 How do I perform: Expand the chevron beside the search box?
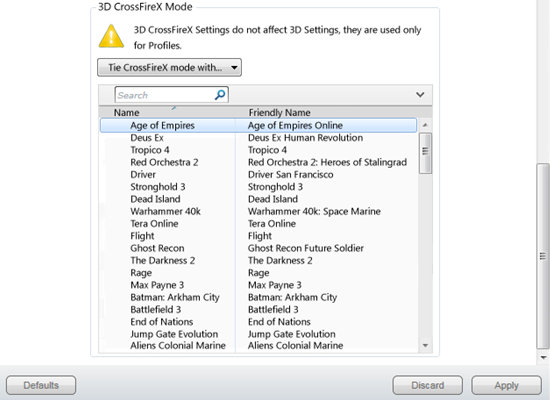420,95
